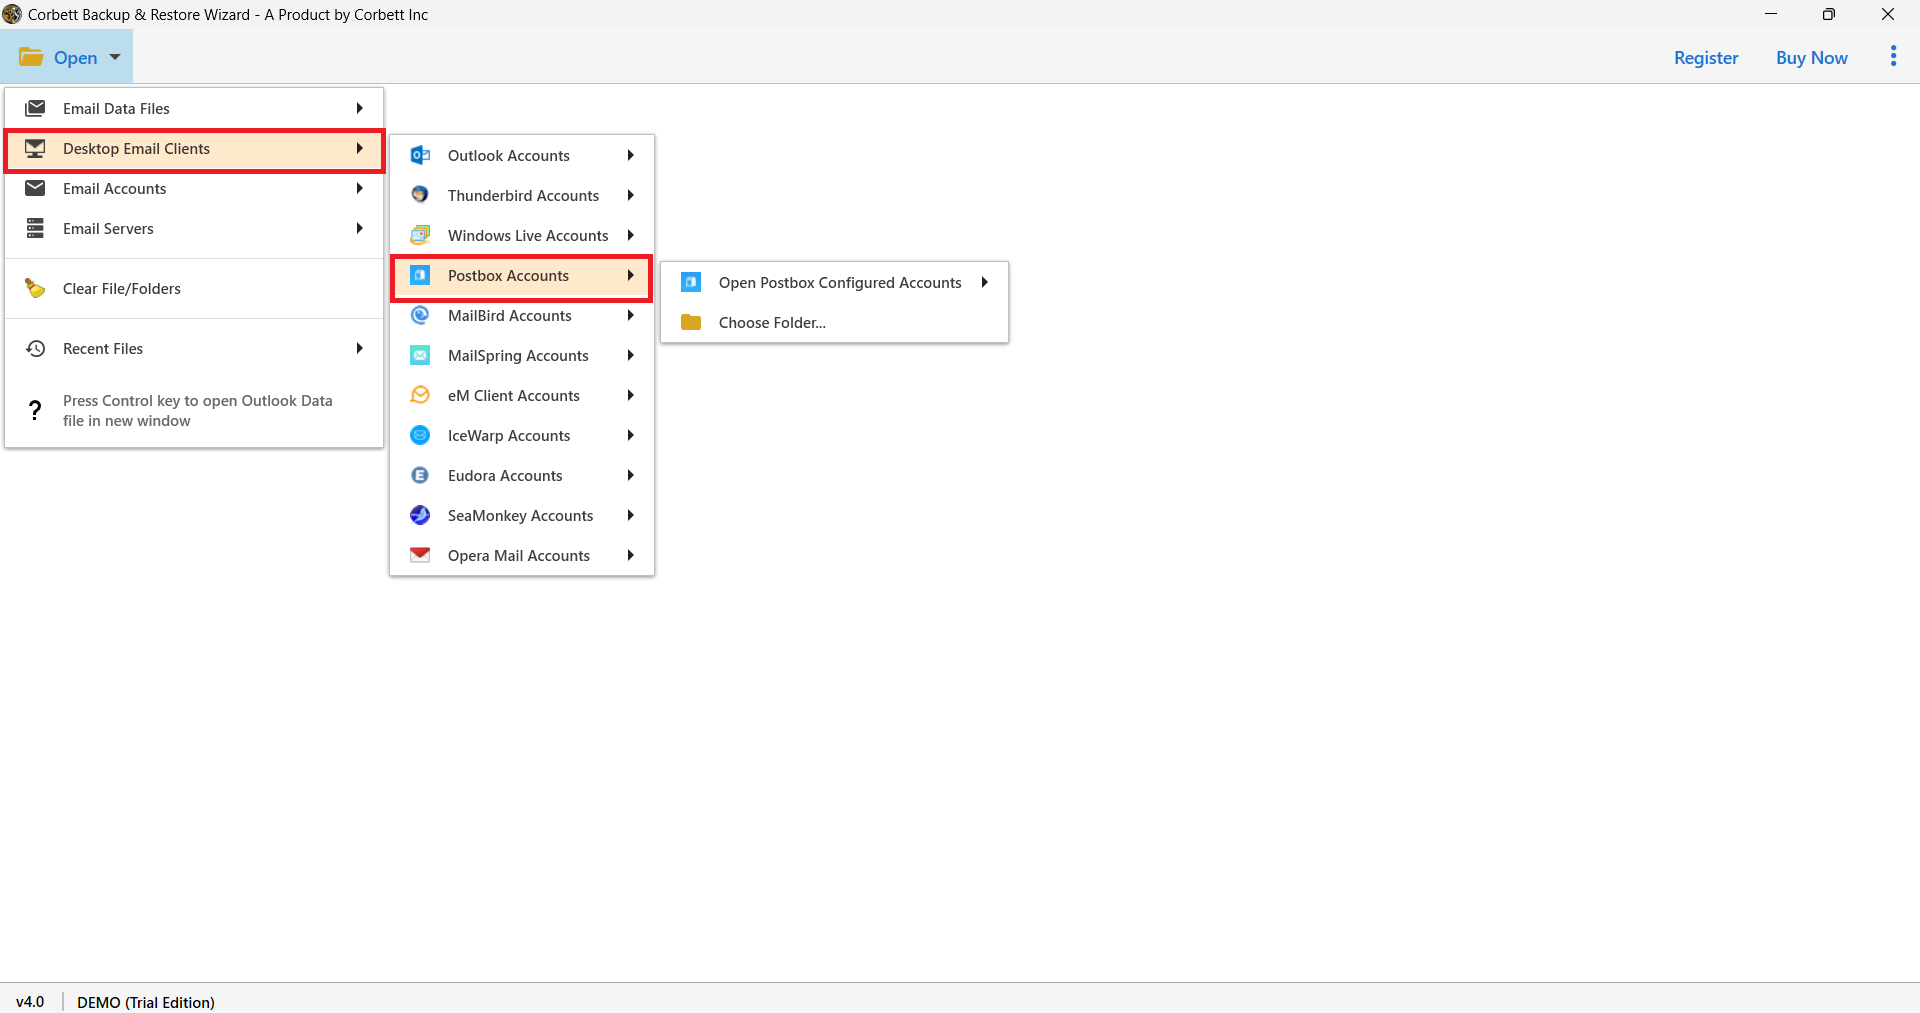Choose the Choose Folder... option
The width and height of the screenshot is (1920, 1013).
tap(834, 322)
